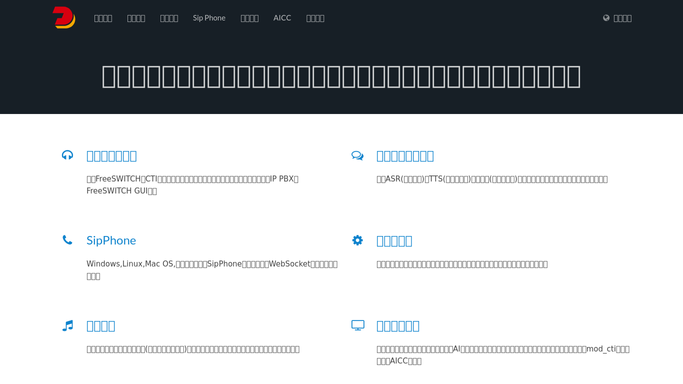Open the heading next to the music note
683x384 pixels.
[101, 326]
